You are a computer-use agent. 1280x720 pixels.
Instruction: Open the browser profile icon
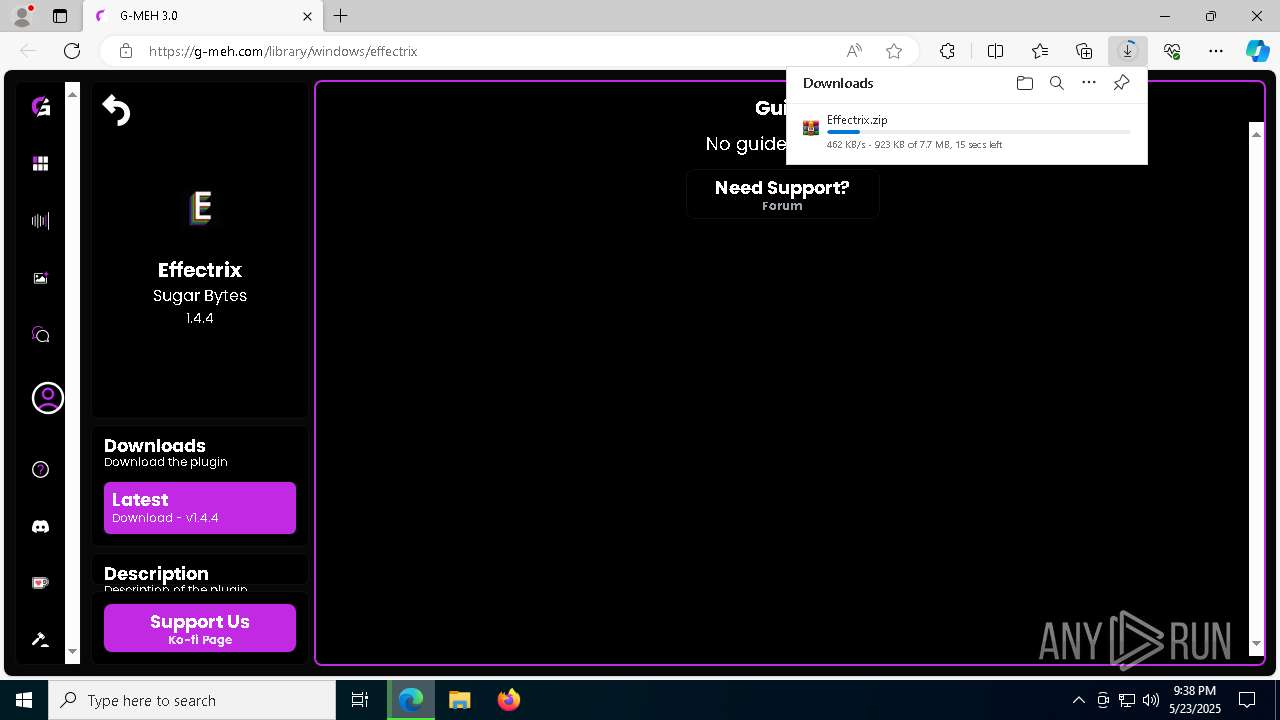click(22, 16)
